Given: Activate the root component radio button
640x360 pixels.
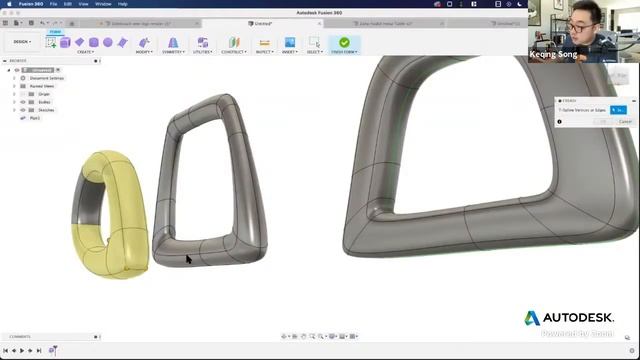Looking at the screenshot, I should click(x=58, y=70).
